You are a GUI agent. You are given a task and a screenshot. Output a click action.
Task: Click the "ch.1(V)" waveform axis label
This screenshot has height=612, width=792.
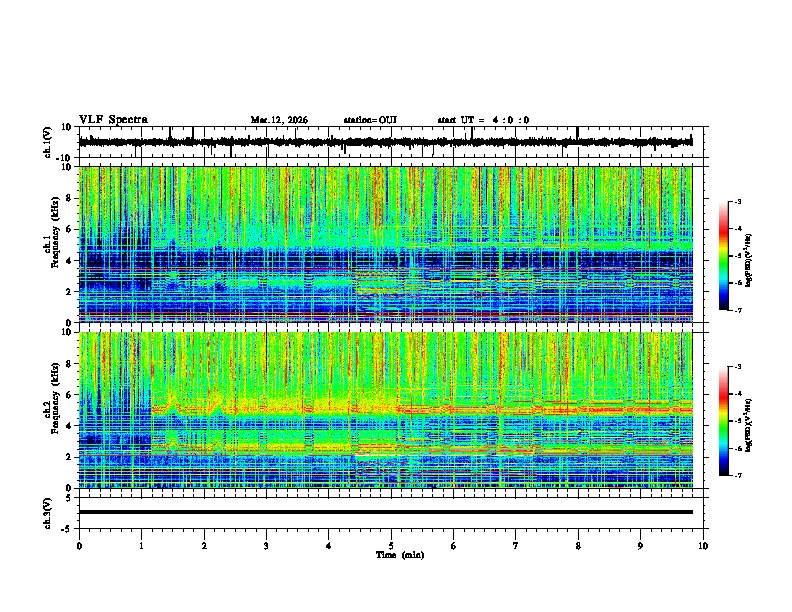[48, 142]
